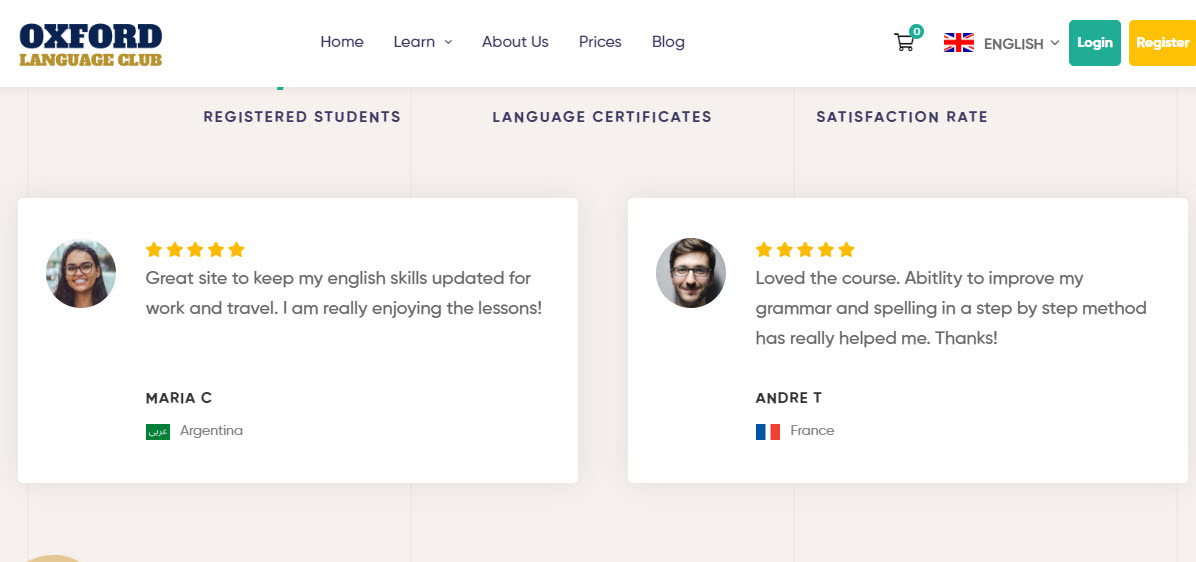Open the About Us page

point(515,42)
